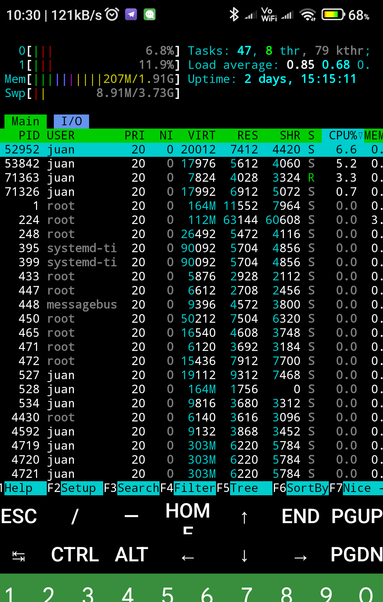The image size is (383, 602).
Task: Open F2 Setup screen
Action: [75, 488]
